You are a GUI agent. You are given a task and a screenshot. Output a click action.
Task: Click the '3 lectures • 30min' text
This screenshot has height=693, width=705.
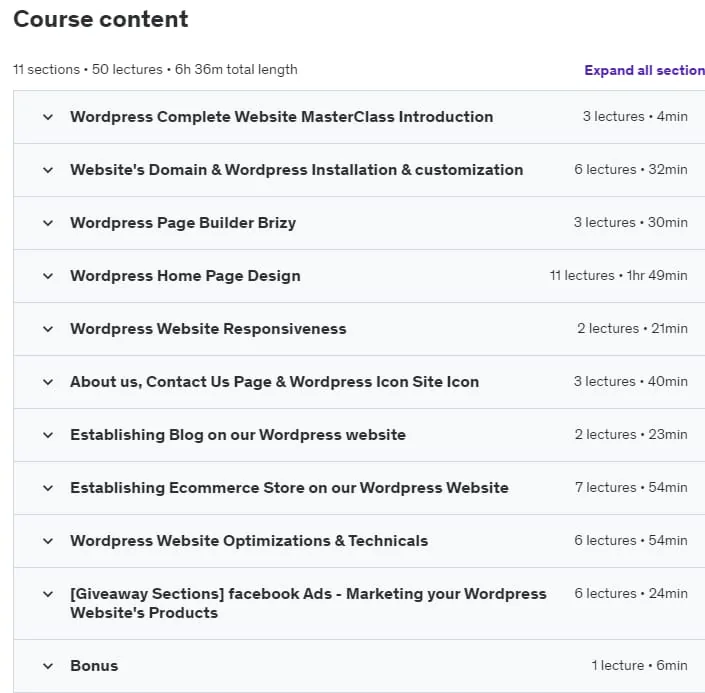[x=630, y=223]
